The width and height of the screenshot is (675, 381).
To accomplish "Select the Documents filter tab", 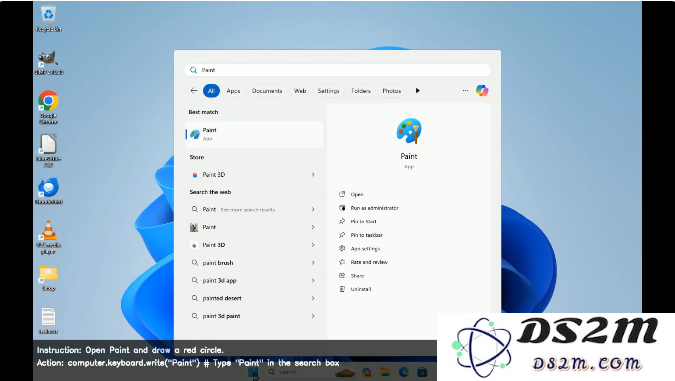I will click(267, 91).
